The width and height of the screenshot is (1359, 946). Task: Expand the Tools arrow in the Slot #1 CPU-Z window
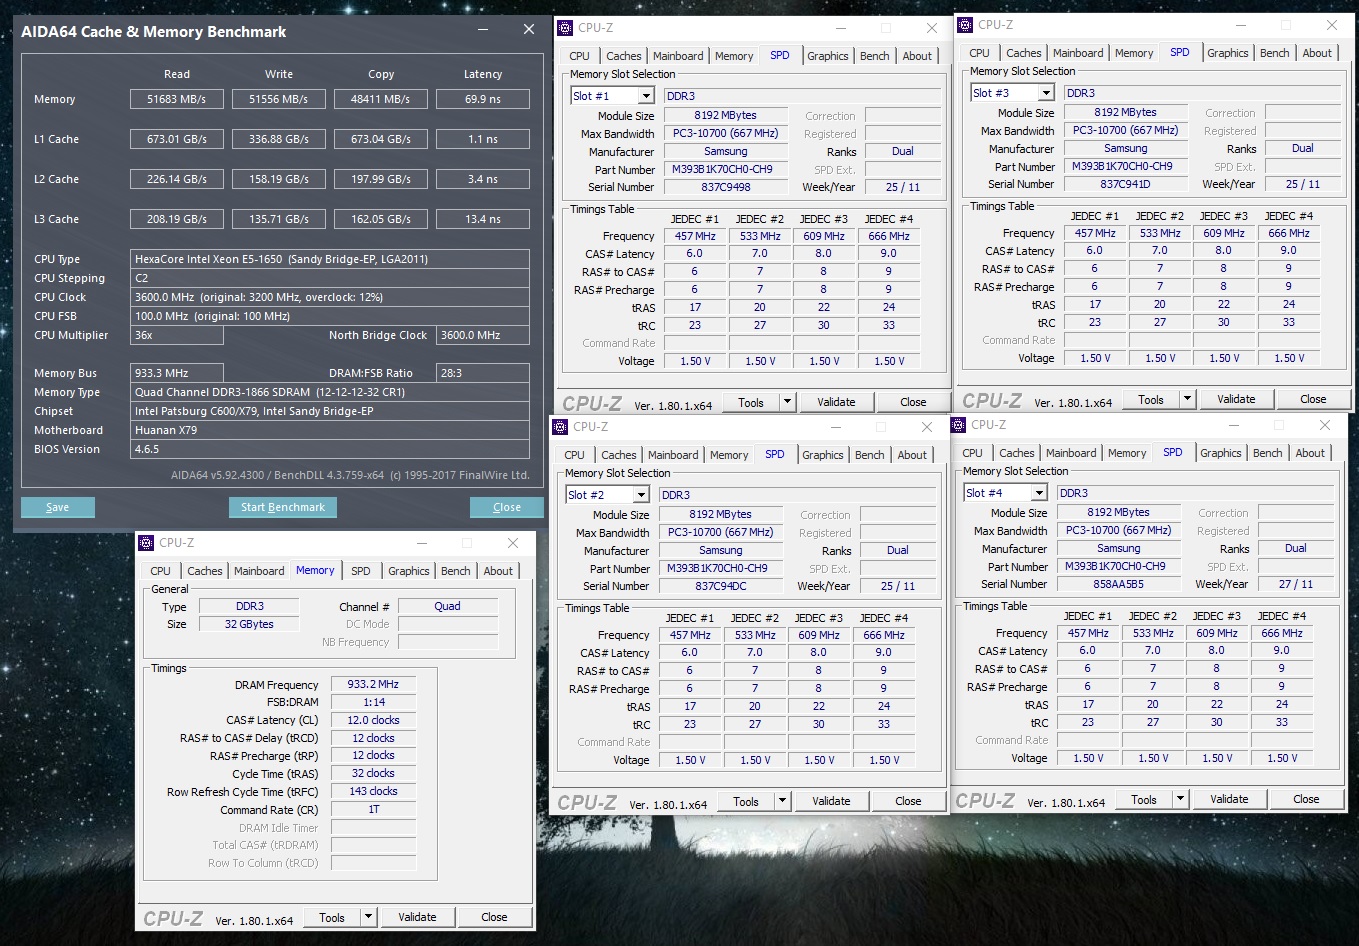click(787, 402)
